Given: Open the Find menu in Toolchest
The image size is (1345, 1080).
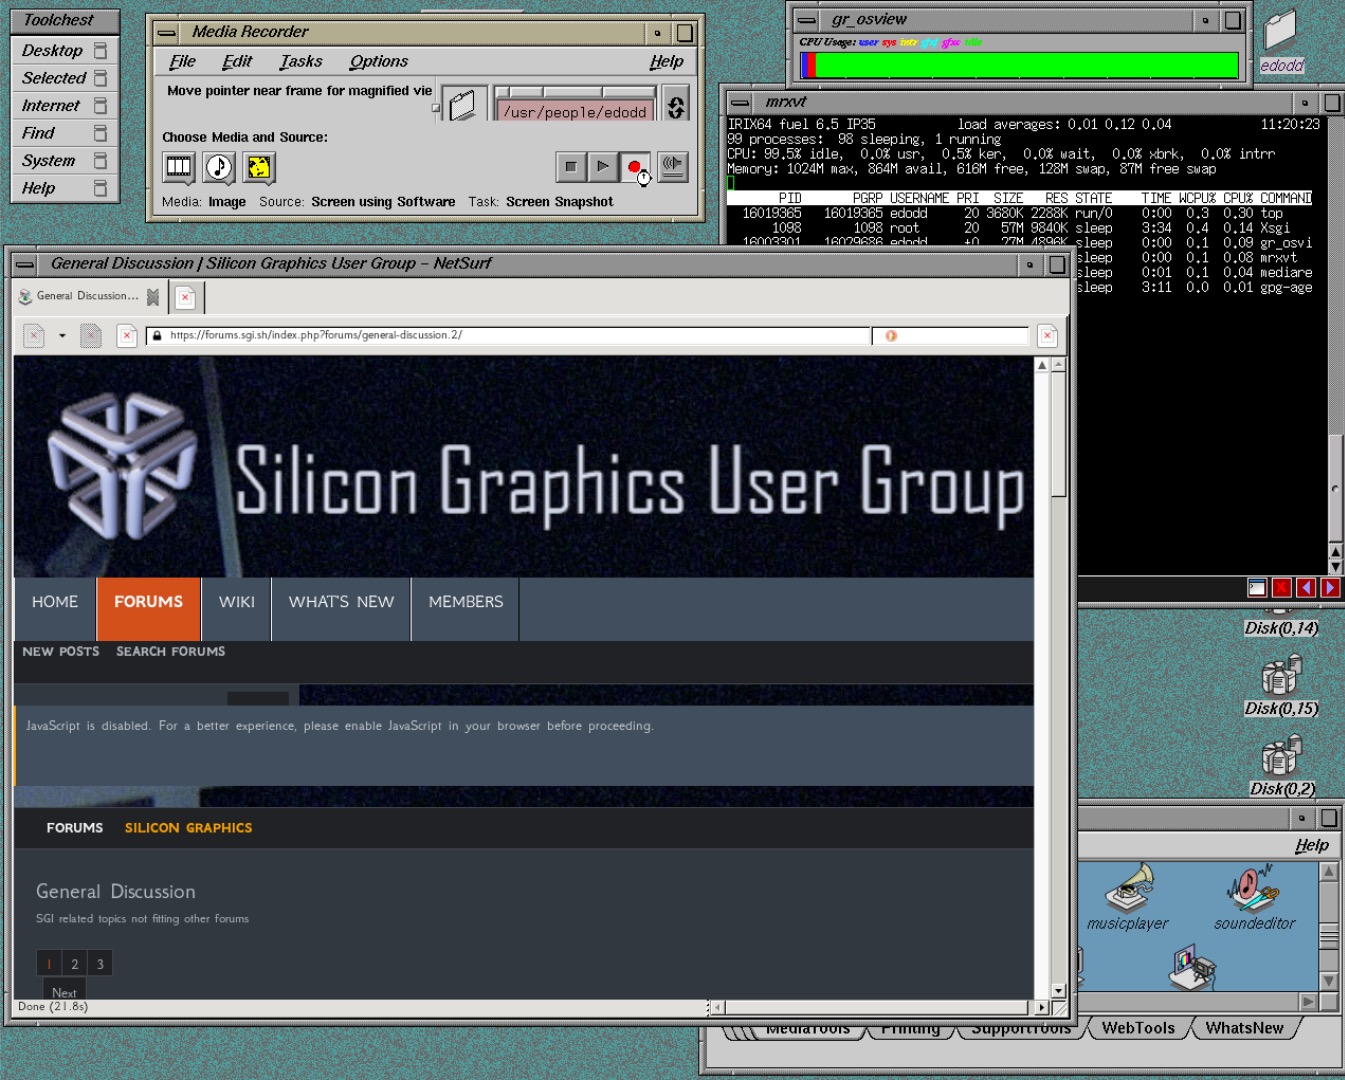Looking at the screenshot, I should click(x=64, y=133).
